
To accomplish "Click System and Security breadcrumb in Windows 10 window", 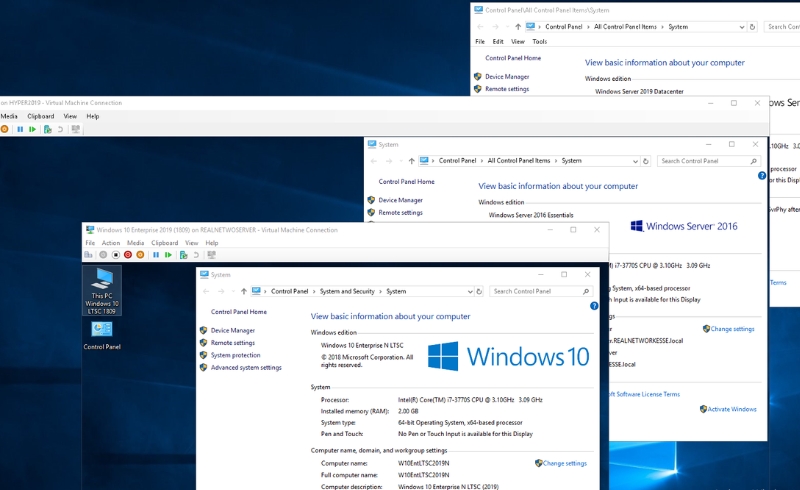I will pos(347,291).
